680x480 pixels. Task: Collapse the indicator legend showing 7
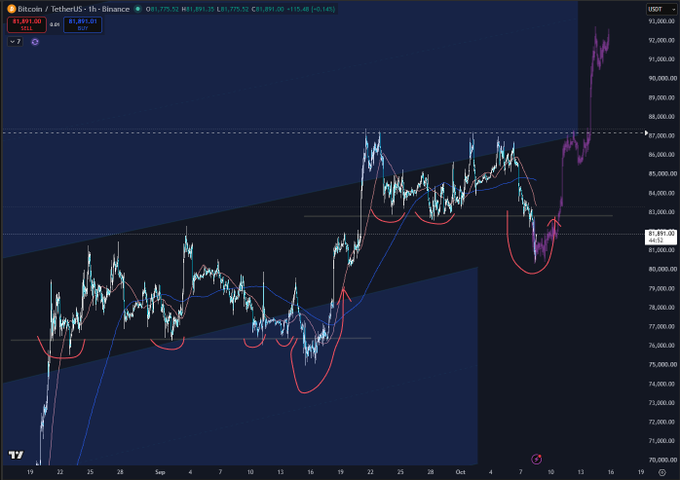click(x=15, y=42)
